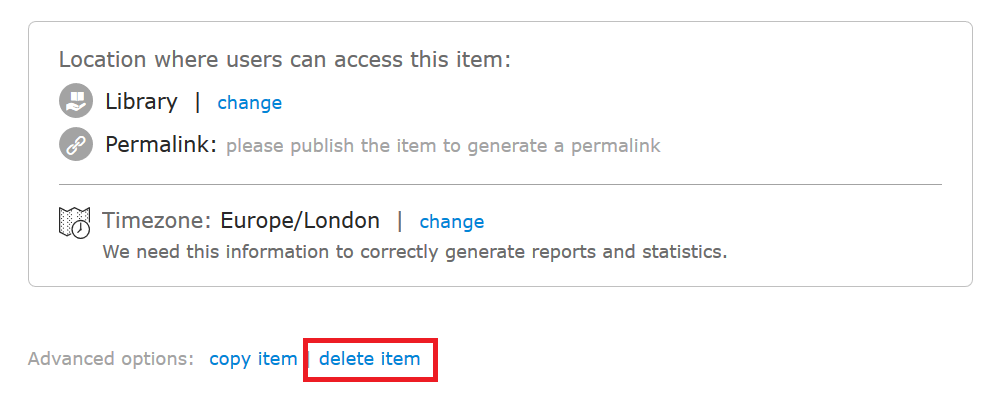Click the Advanced options label
This screenshot has height=396, width=995.
pos(111,359)
